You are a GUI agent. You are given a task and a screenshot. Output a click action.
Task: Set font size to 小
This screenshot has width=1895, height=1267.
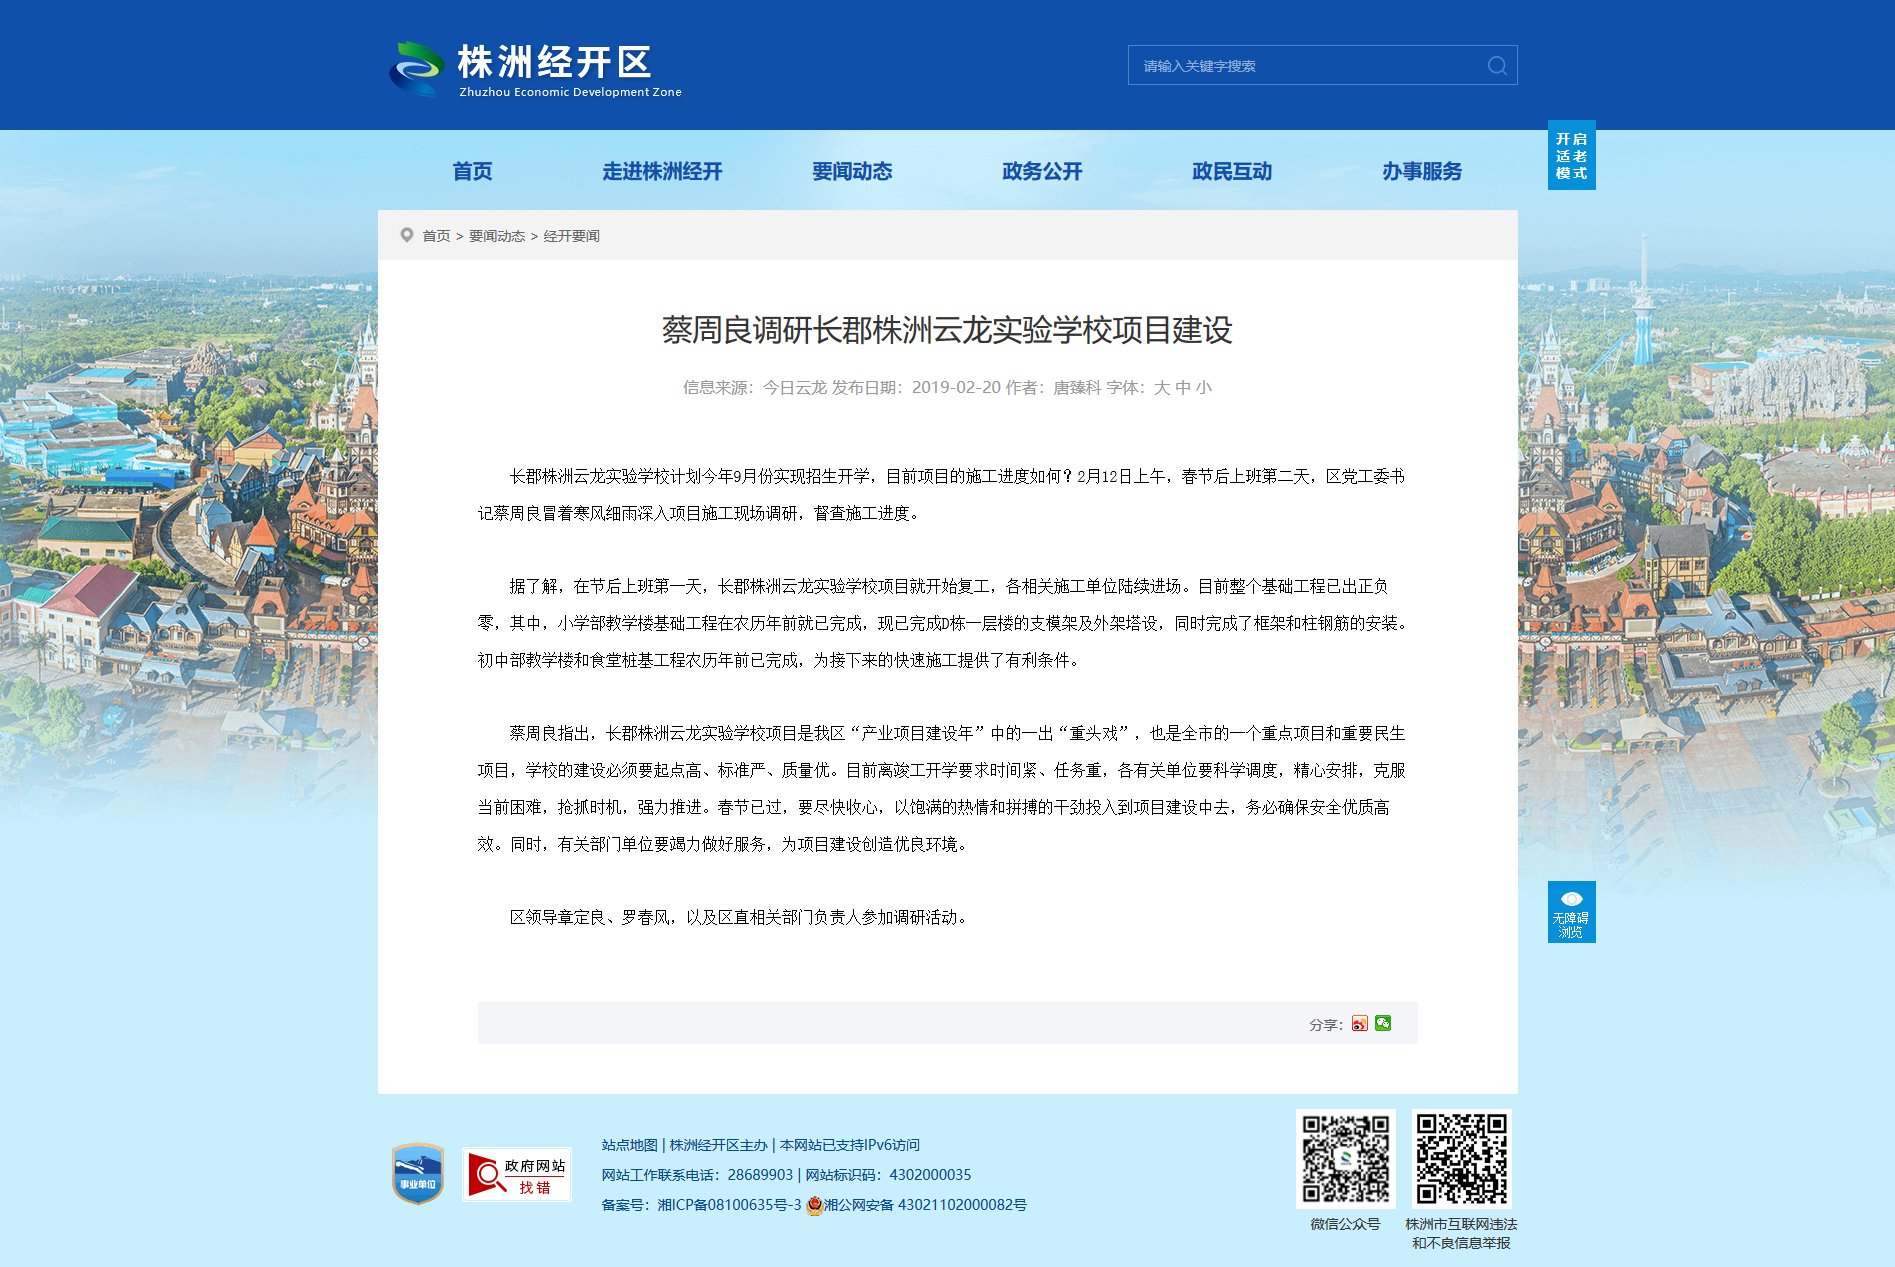[1203, 388]
